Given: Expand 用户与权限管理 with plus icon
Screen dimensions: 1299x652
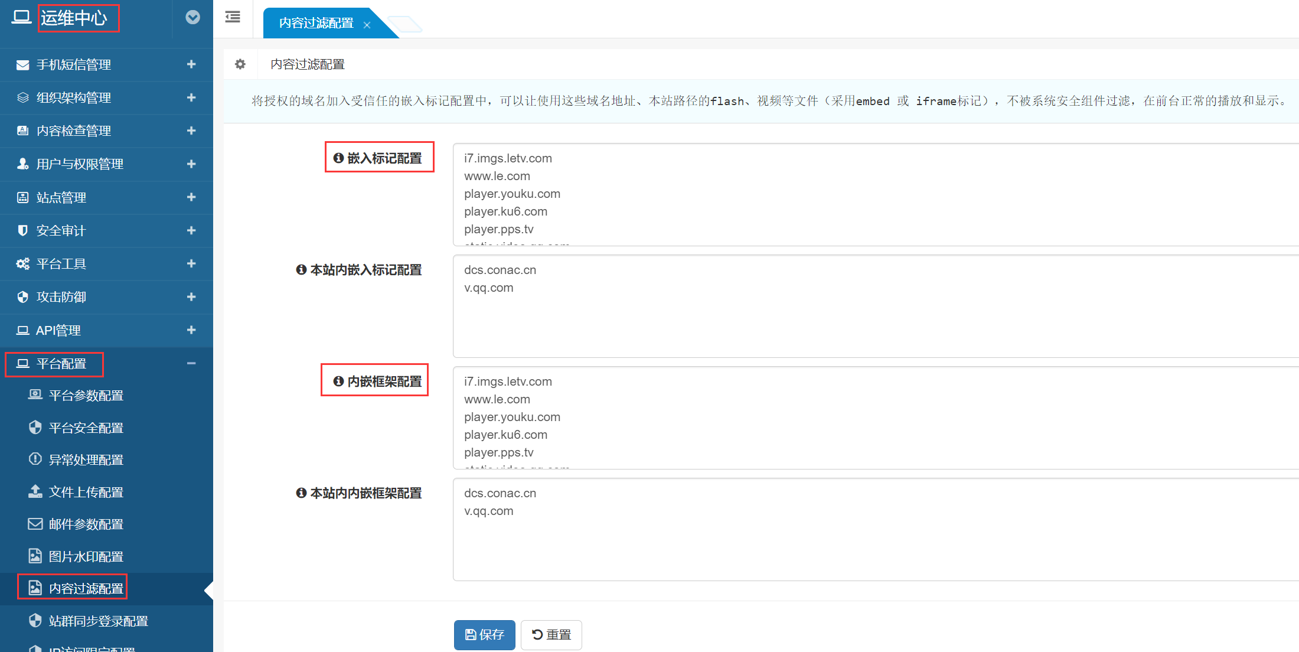Looking at the screenshot, I should [191, 164].
